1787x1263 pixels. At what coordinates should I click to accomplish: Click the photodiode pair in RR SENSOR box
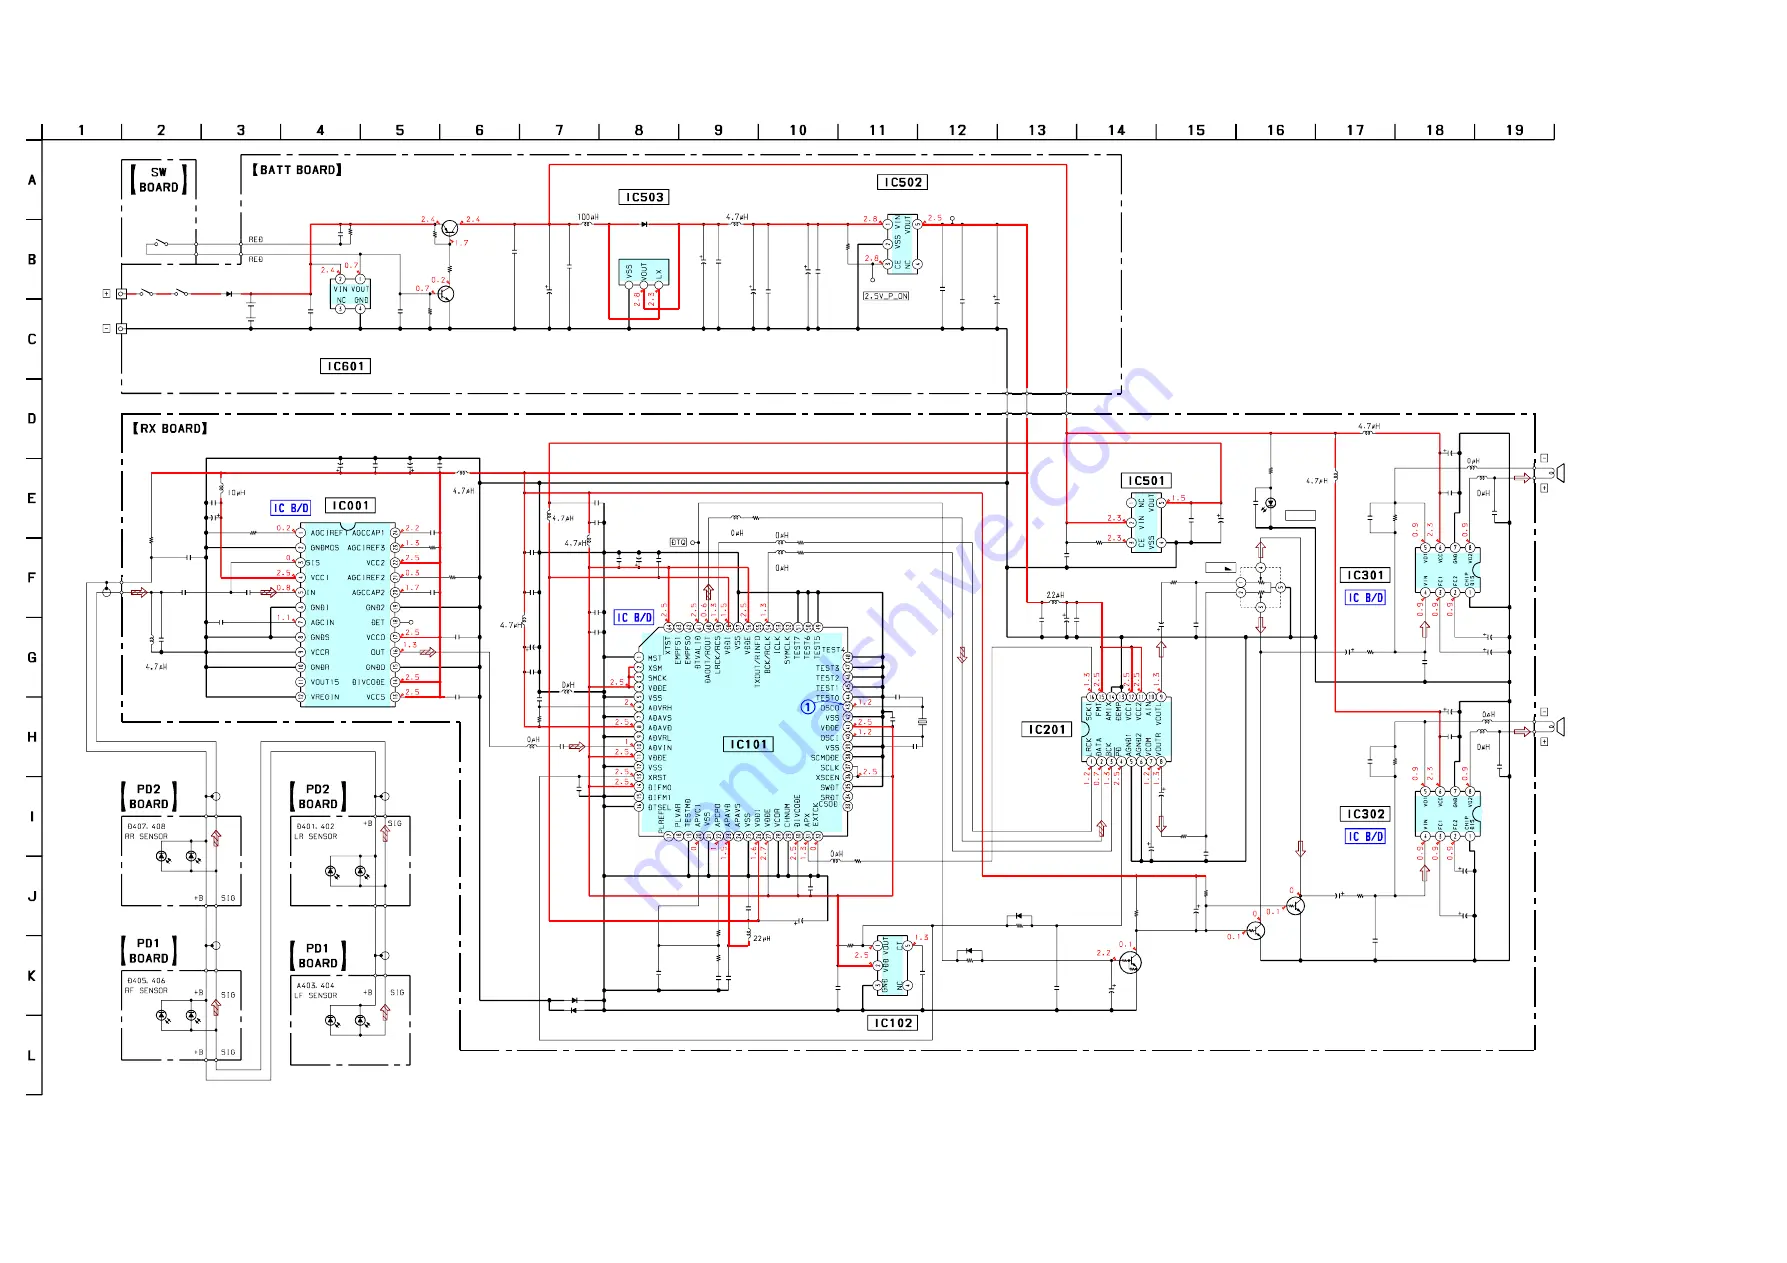179,858
